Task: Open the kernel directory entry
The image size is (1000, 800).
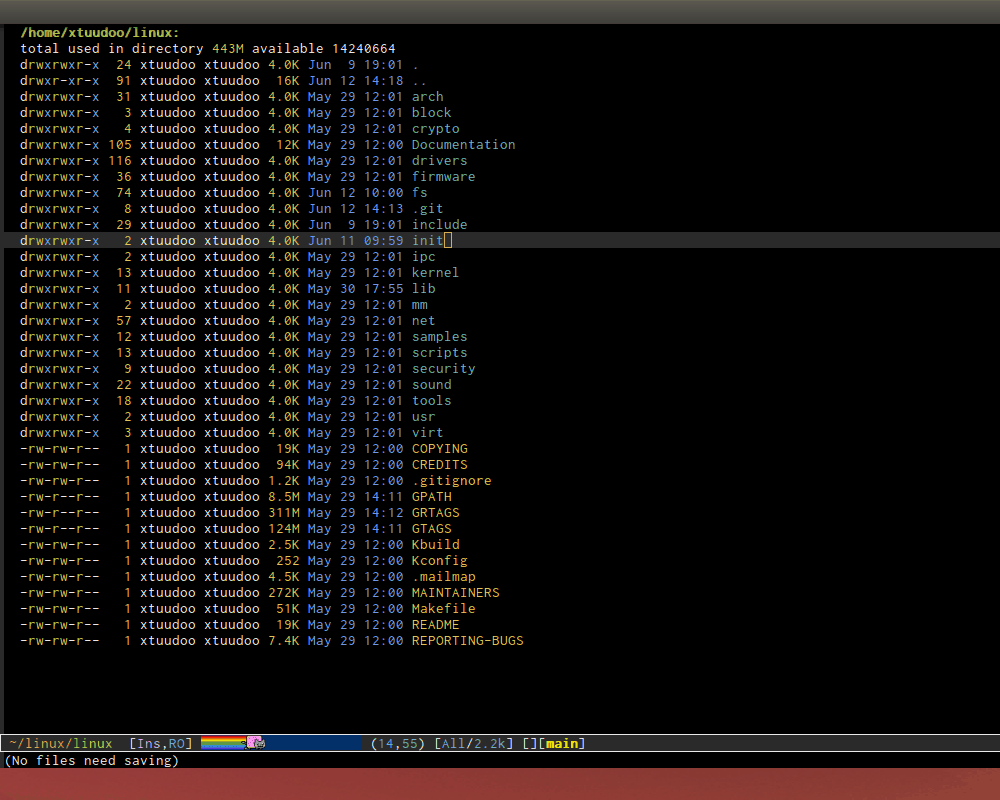Action: point(435,272)
